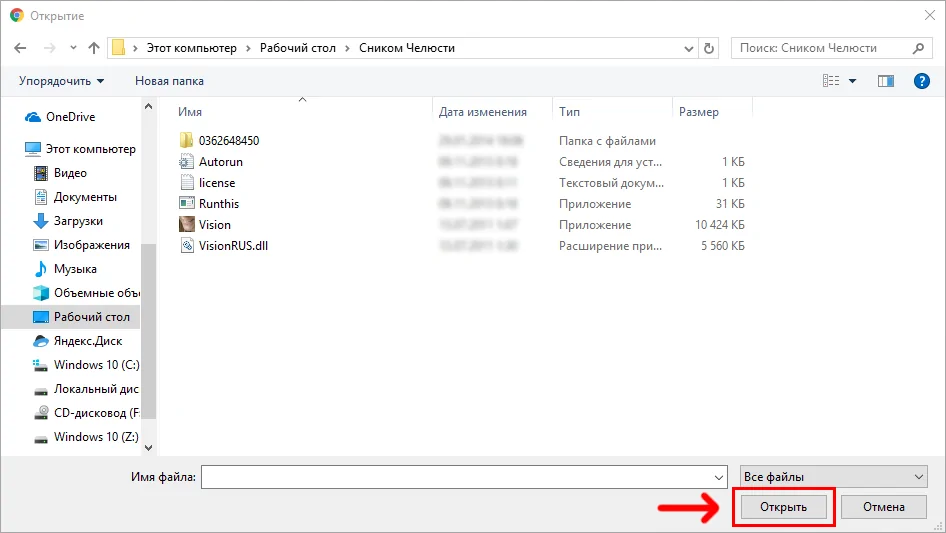Click the OneDrive cloud icon in sidebar
Viewport: 946px width, 533px height.
pyautogui.click(x=33, y=117)
